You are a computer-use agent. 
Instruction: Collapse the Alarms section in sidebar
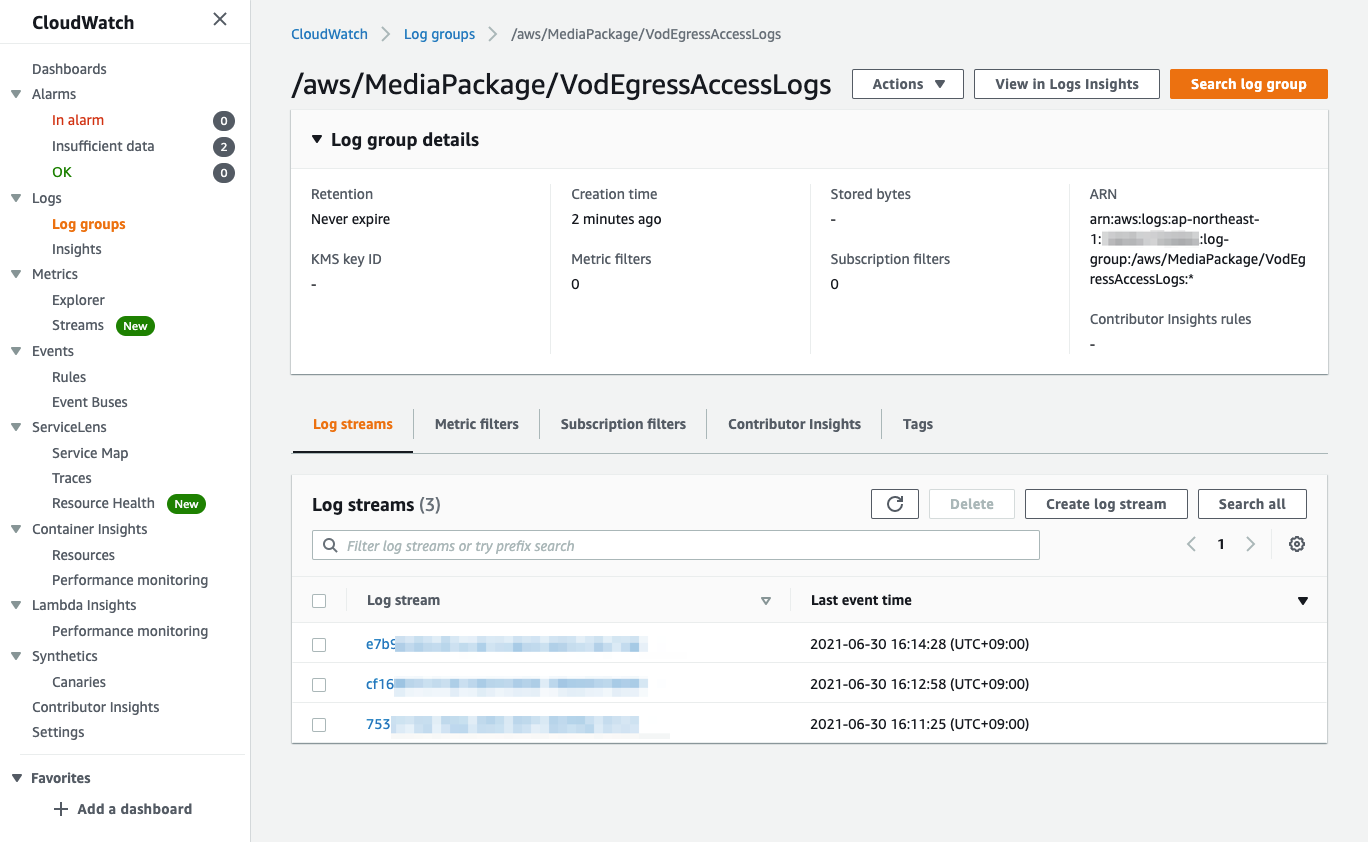click(16, 94)
